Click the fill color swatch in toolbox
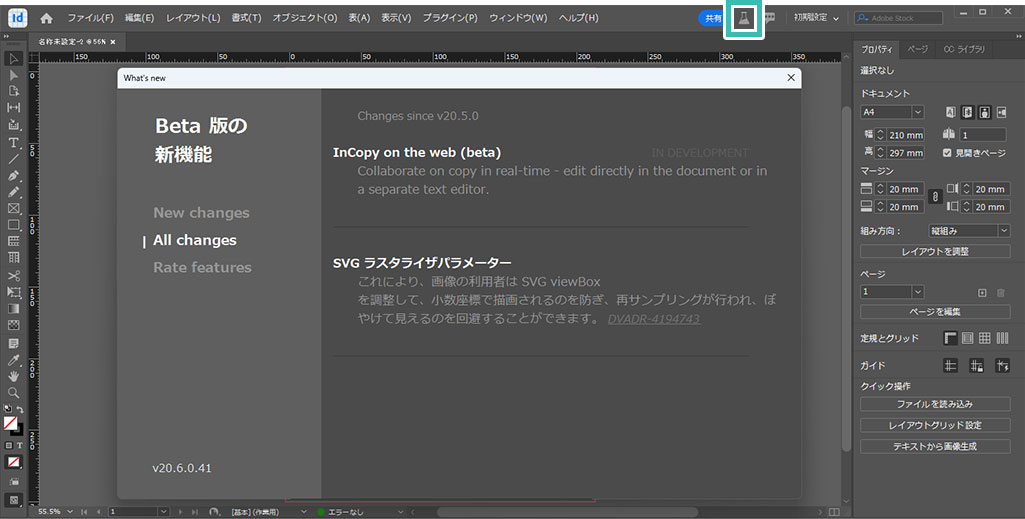Screen dimensions: 1025x519 [x=11, y=423]
